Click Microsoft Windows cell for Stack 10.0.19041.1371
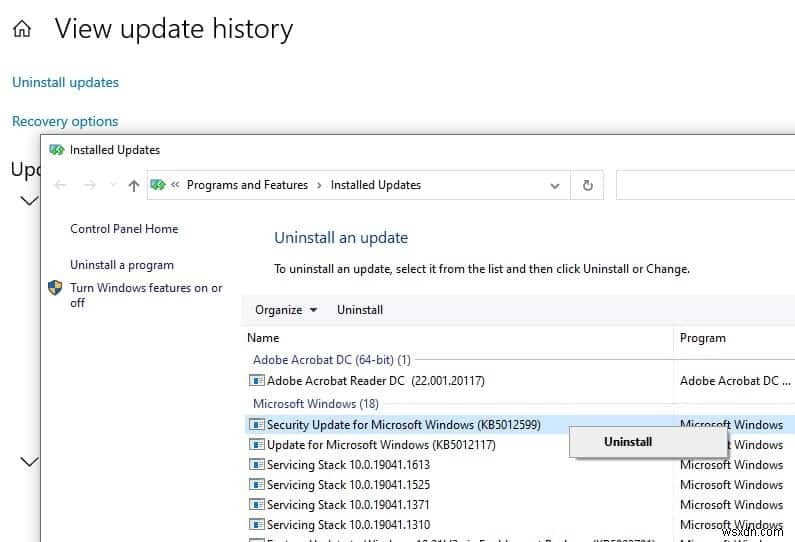The height and width of the screenshot is (542, 795). 731,505
